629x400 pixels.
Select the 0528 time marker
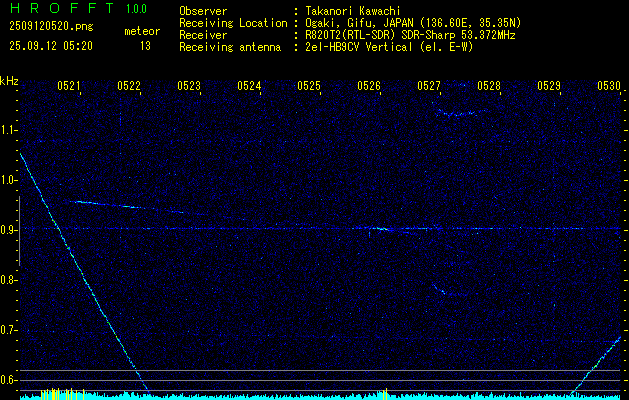pyautogui.click(x=489, y=86)
